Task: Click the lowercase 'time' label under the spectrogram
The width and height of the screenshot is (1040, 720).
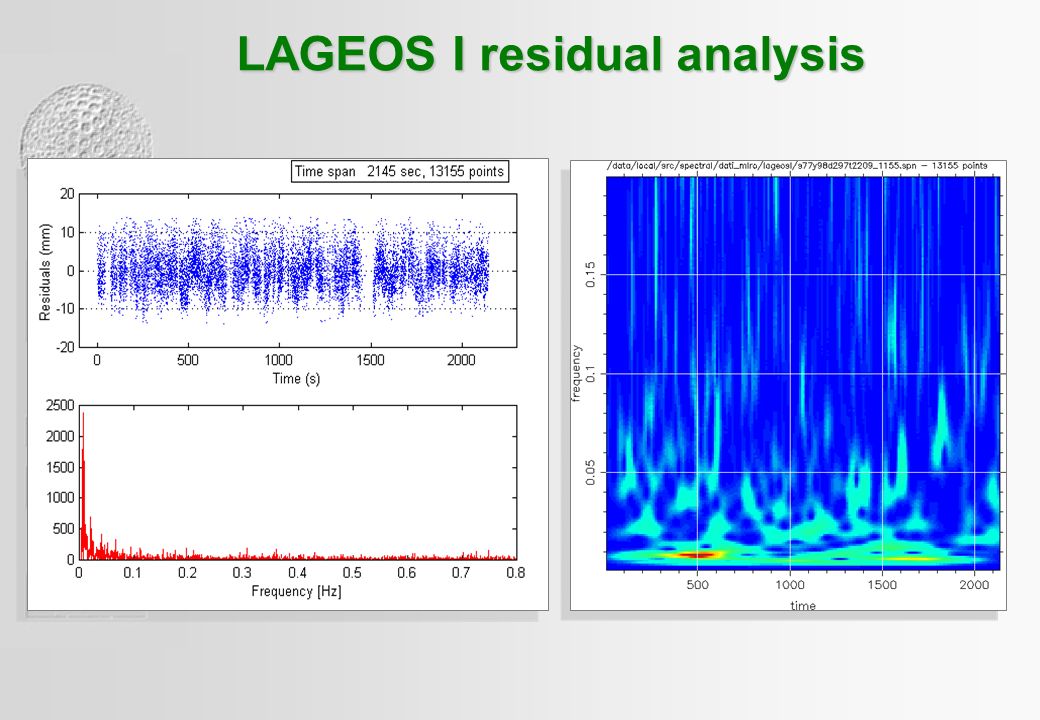Action: [803, 605]
